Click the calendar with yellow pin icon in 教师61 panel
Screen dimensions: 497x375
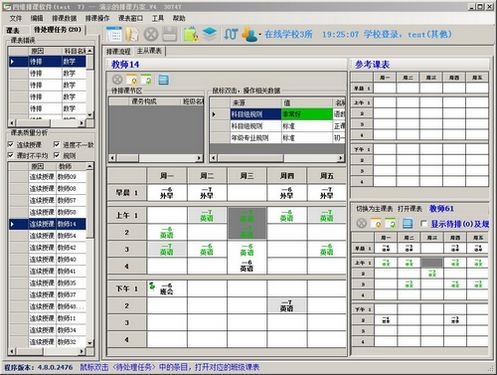[x=376, y=223]
